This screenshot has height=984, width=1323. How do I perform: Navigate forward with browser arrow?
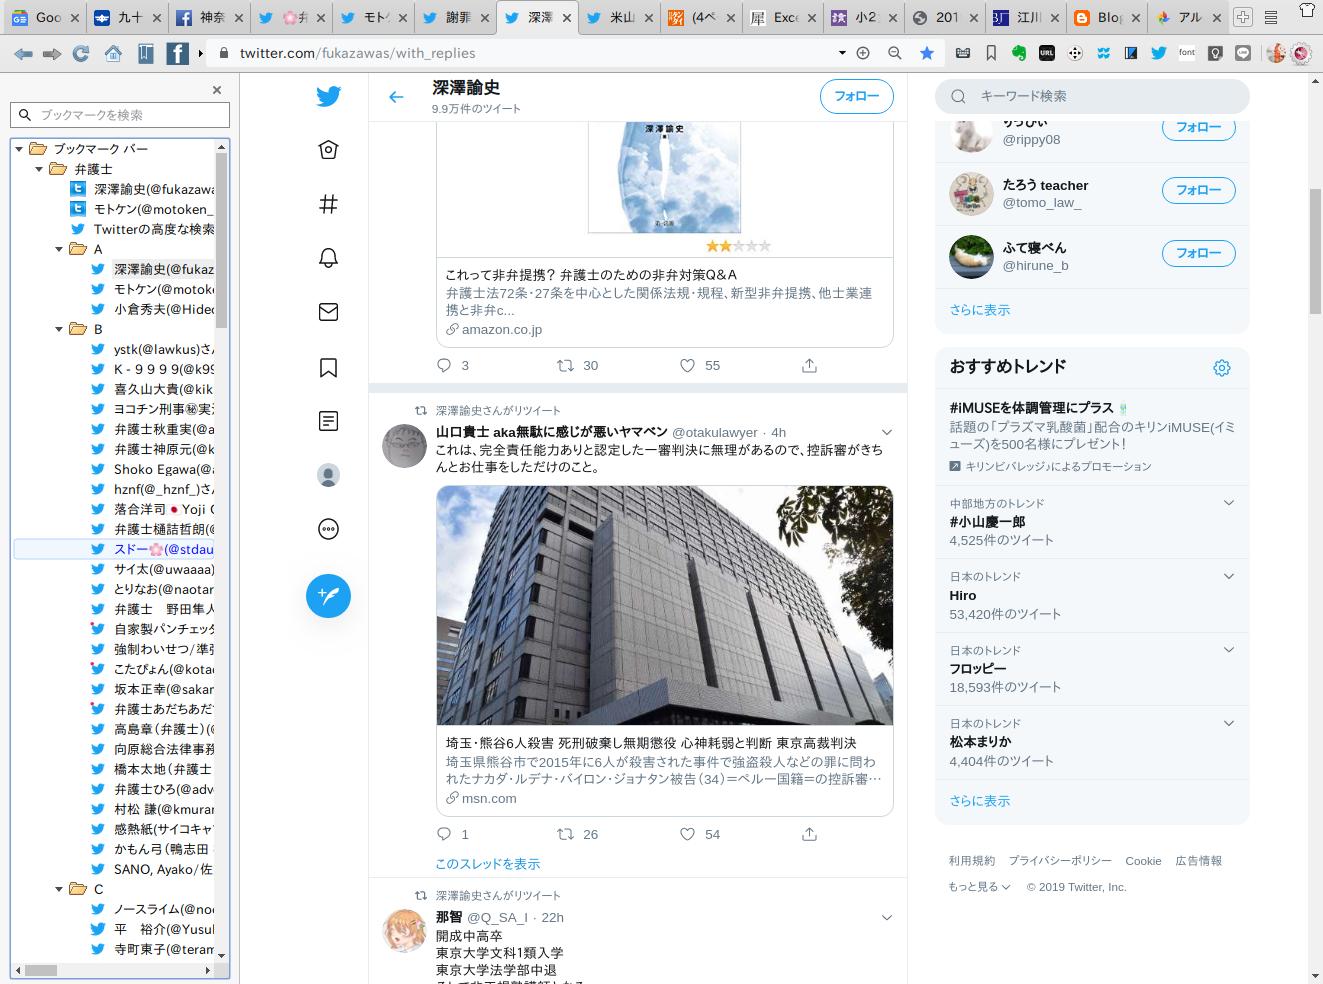tap(51, 53)
